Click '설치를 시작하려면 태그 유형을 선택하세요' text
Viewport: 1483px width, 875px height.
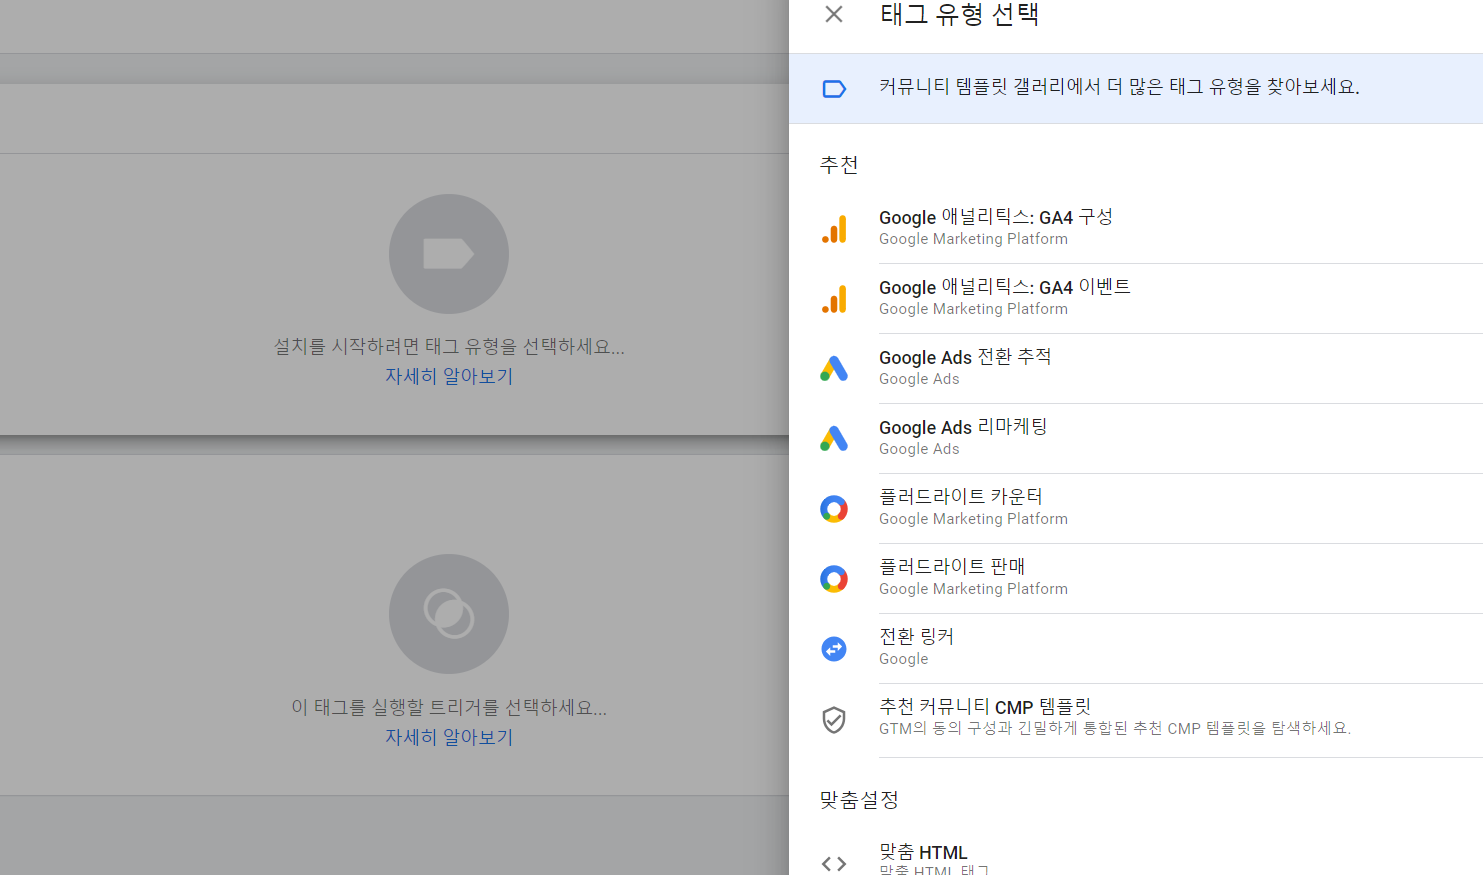point(449,346)
